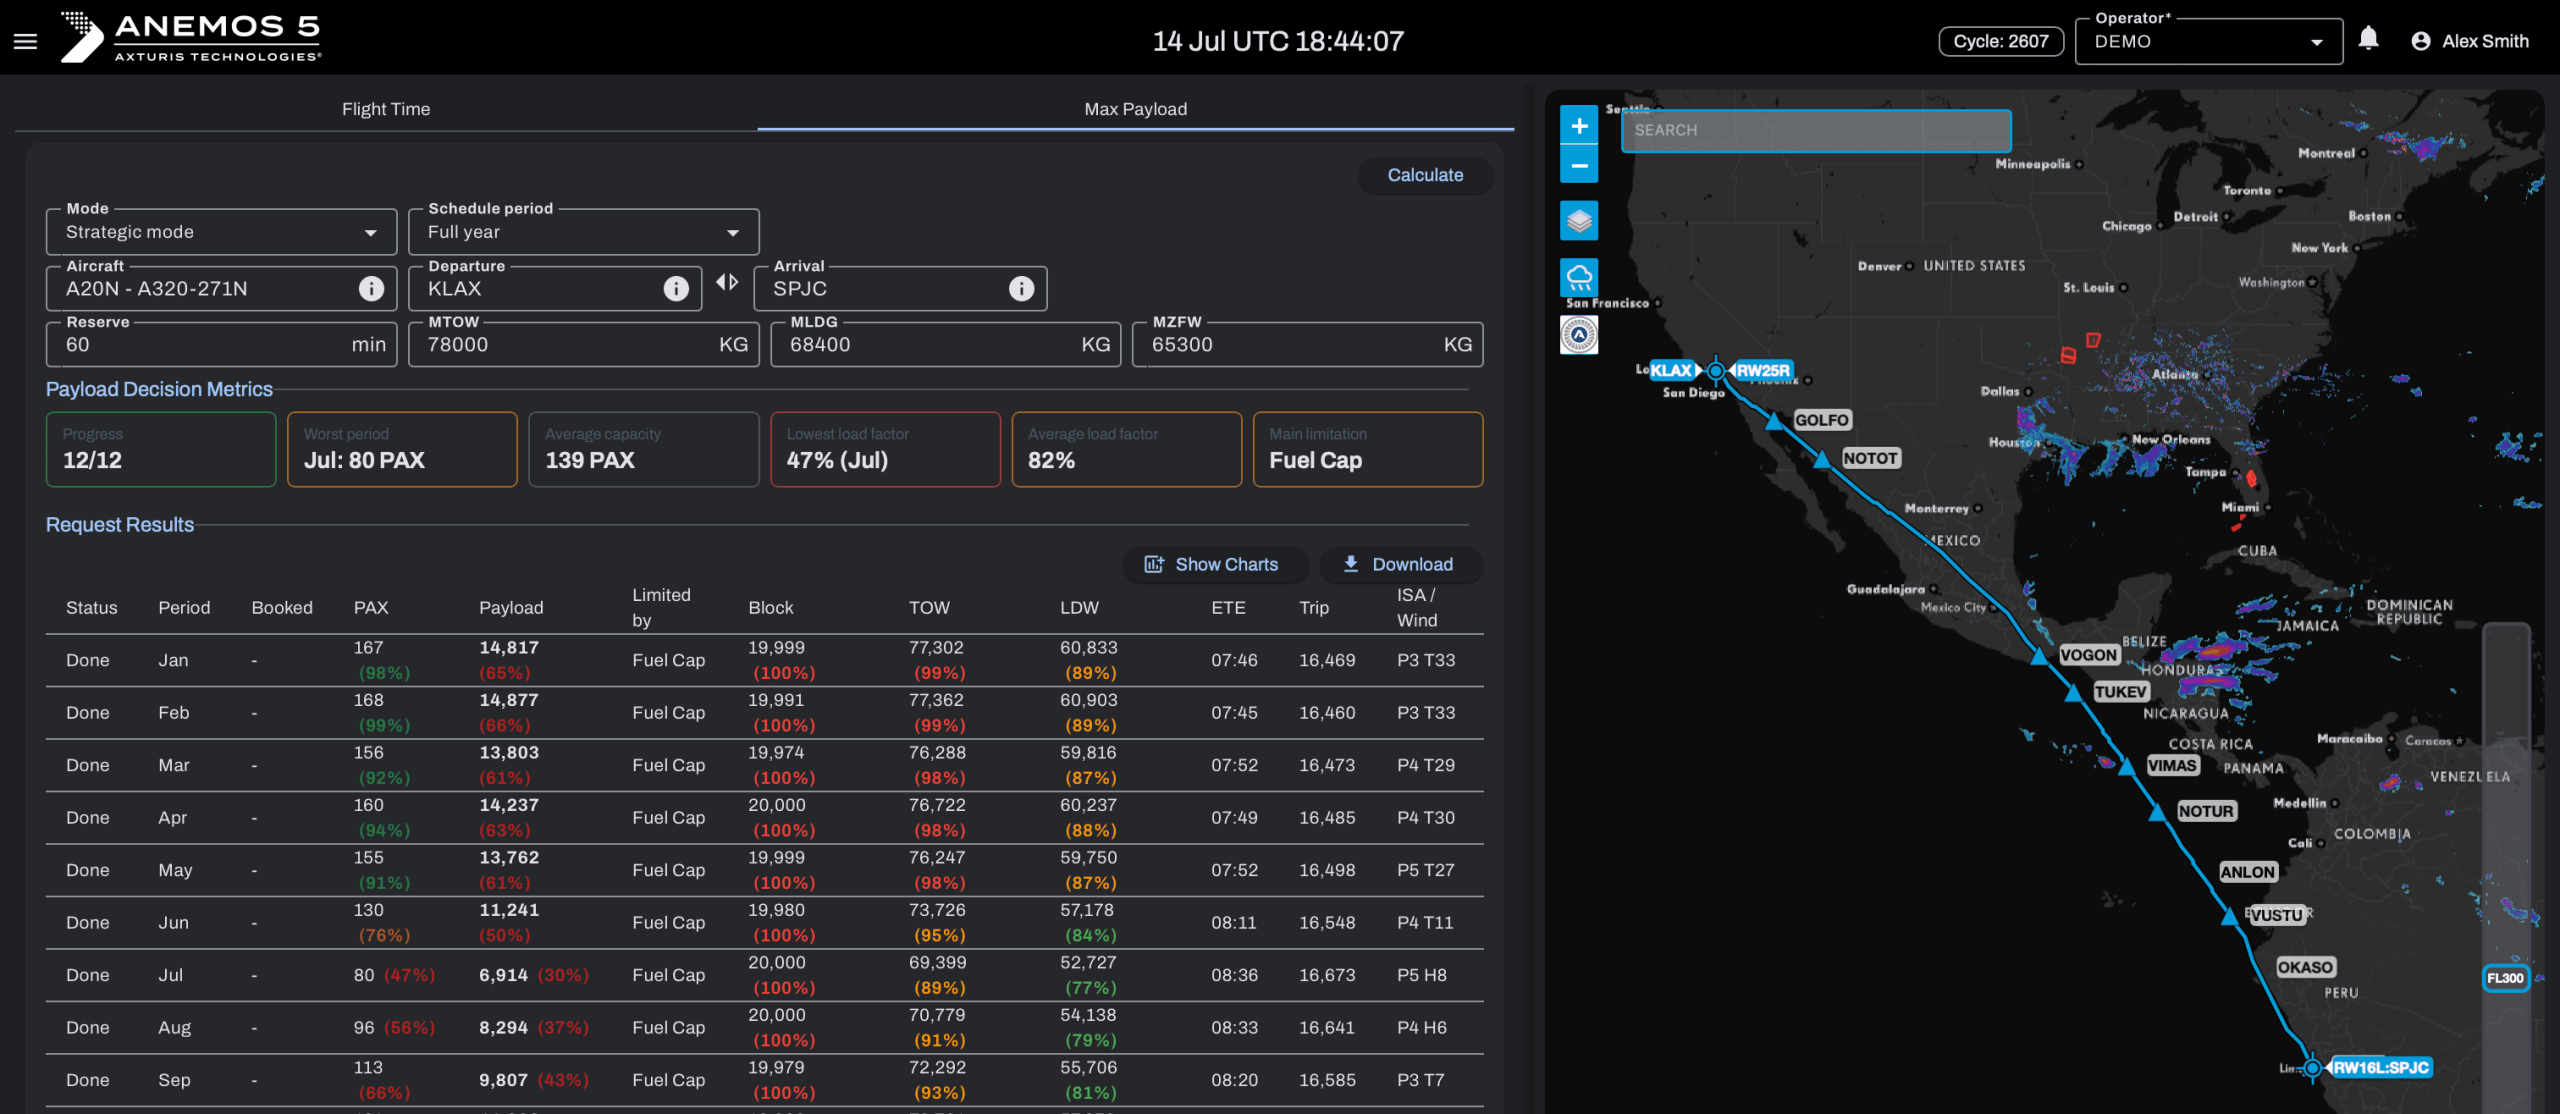The height and width of the screenshot is (1114, 2560).
Task: Swap departure and arrival airports
Action: click(727, 283)
